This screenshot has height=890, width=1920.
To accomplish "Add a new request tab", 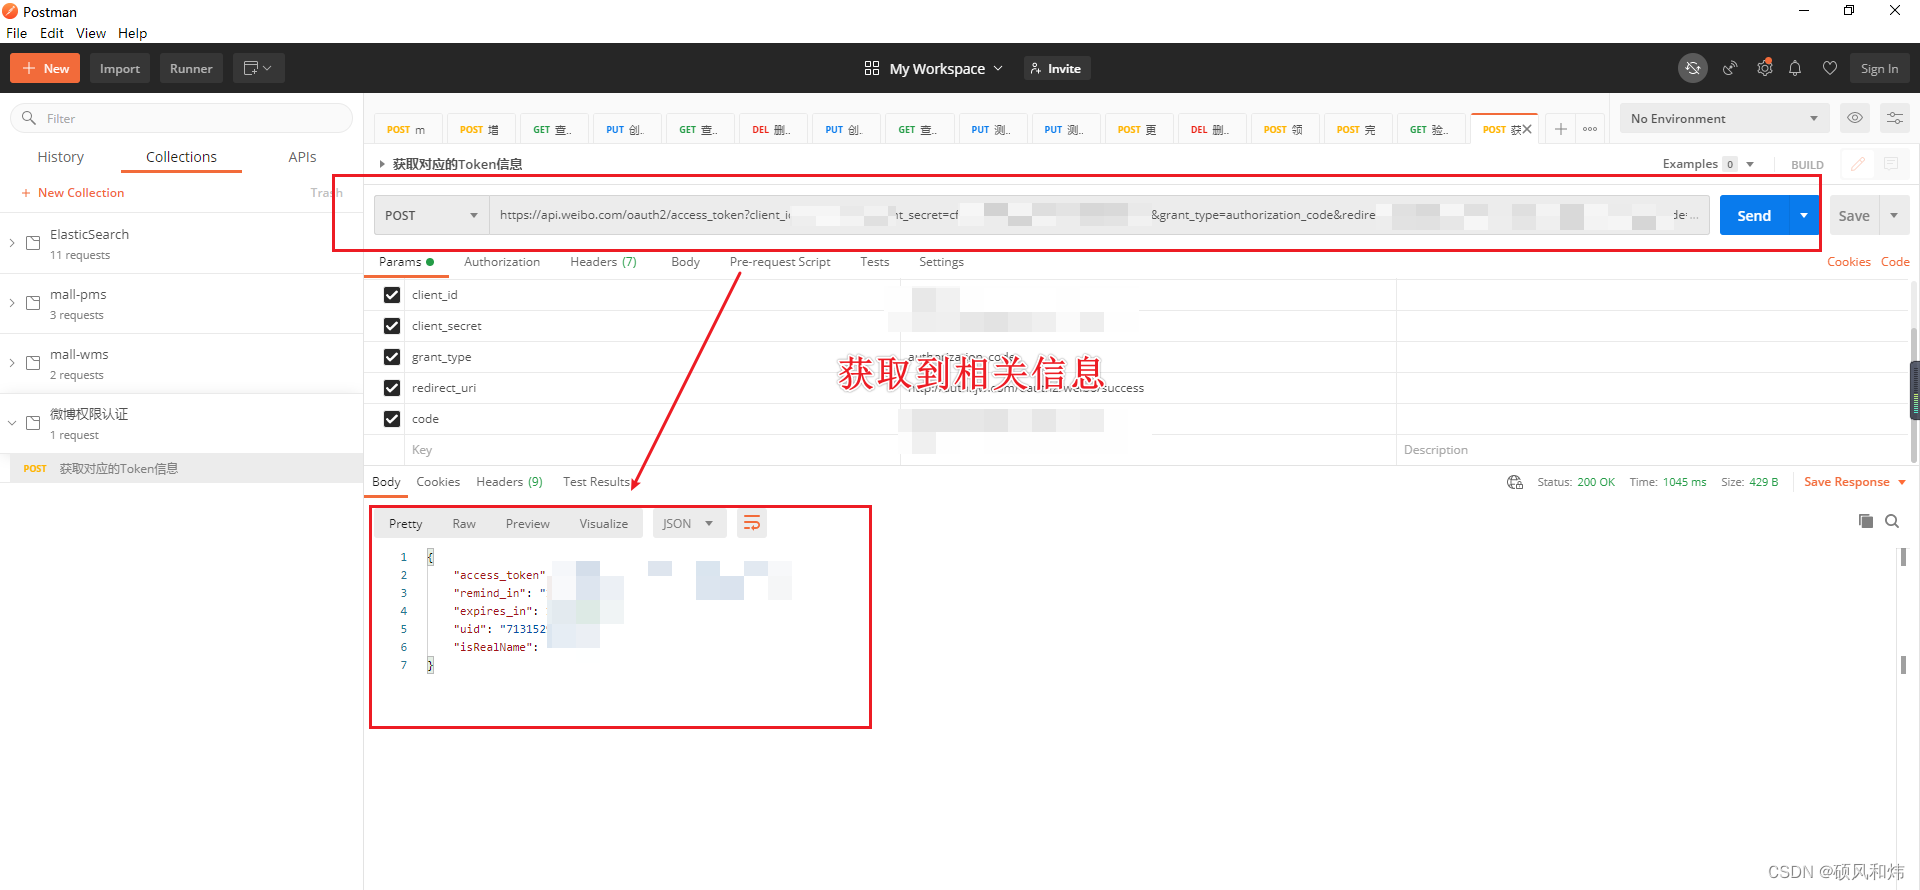I will 1560,129.
